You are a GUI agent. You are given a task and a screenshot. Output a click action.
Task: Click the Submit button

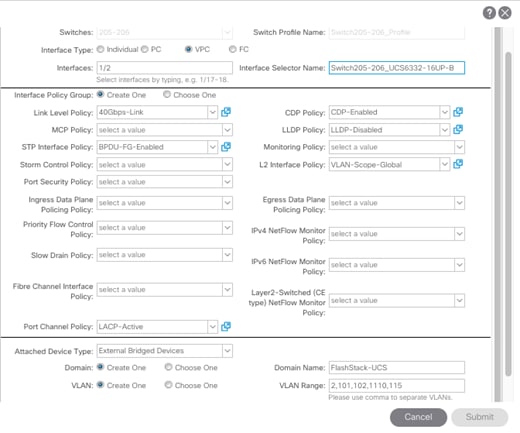480,417
